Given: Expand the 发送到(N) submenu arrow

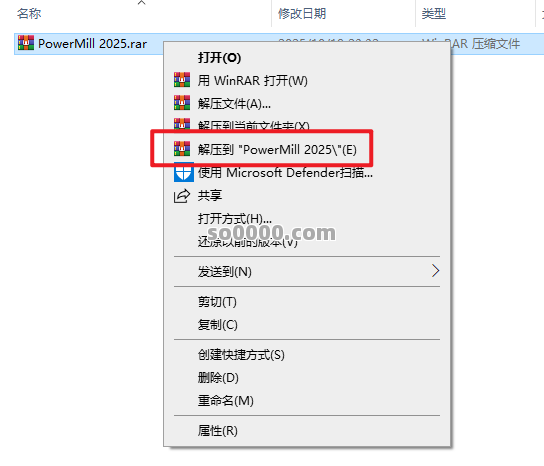Looking at the screenshot, I should click(435, 271).
